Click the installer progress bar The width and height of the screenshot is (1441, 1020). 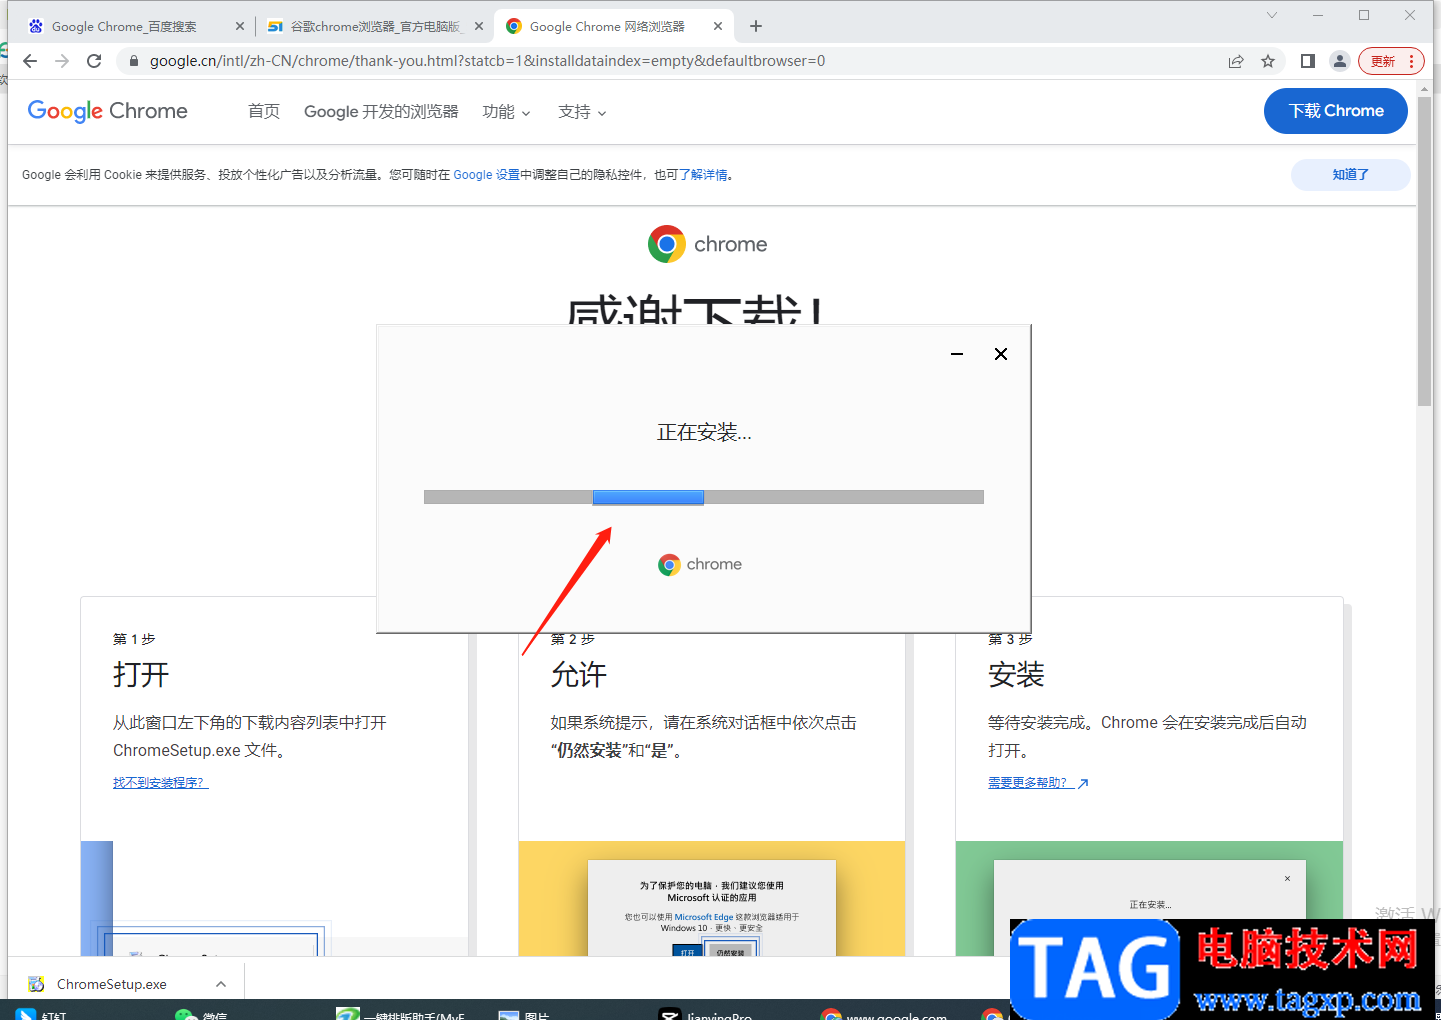(704, 497)
